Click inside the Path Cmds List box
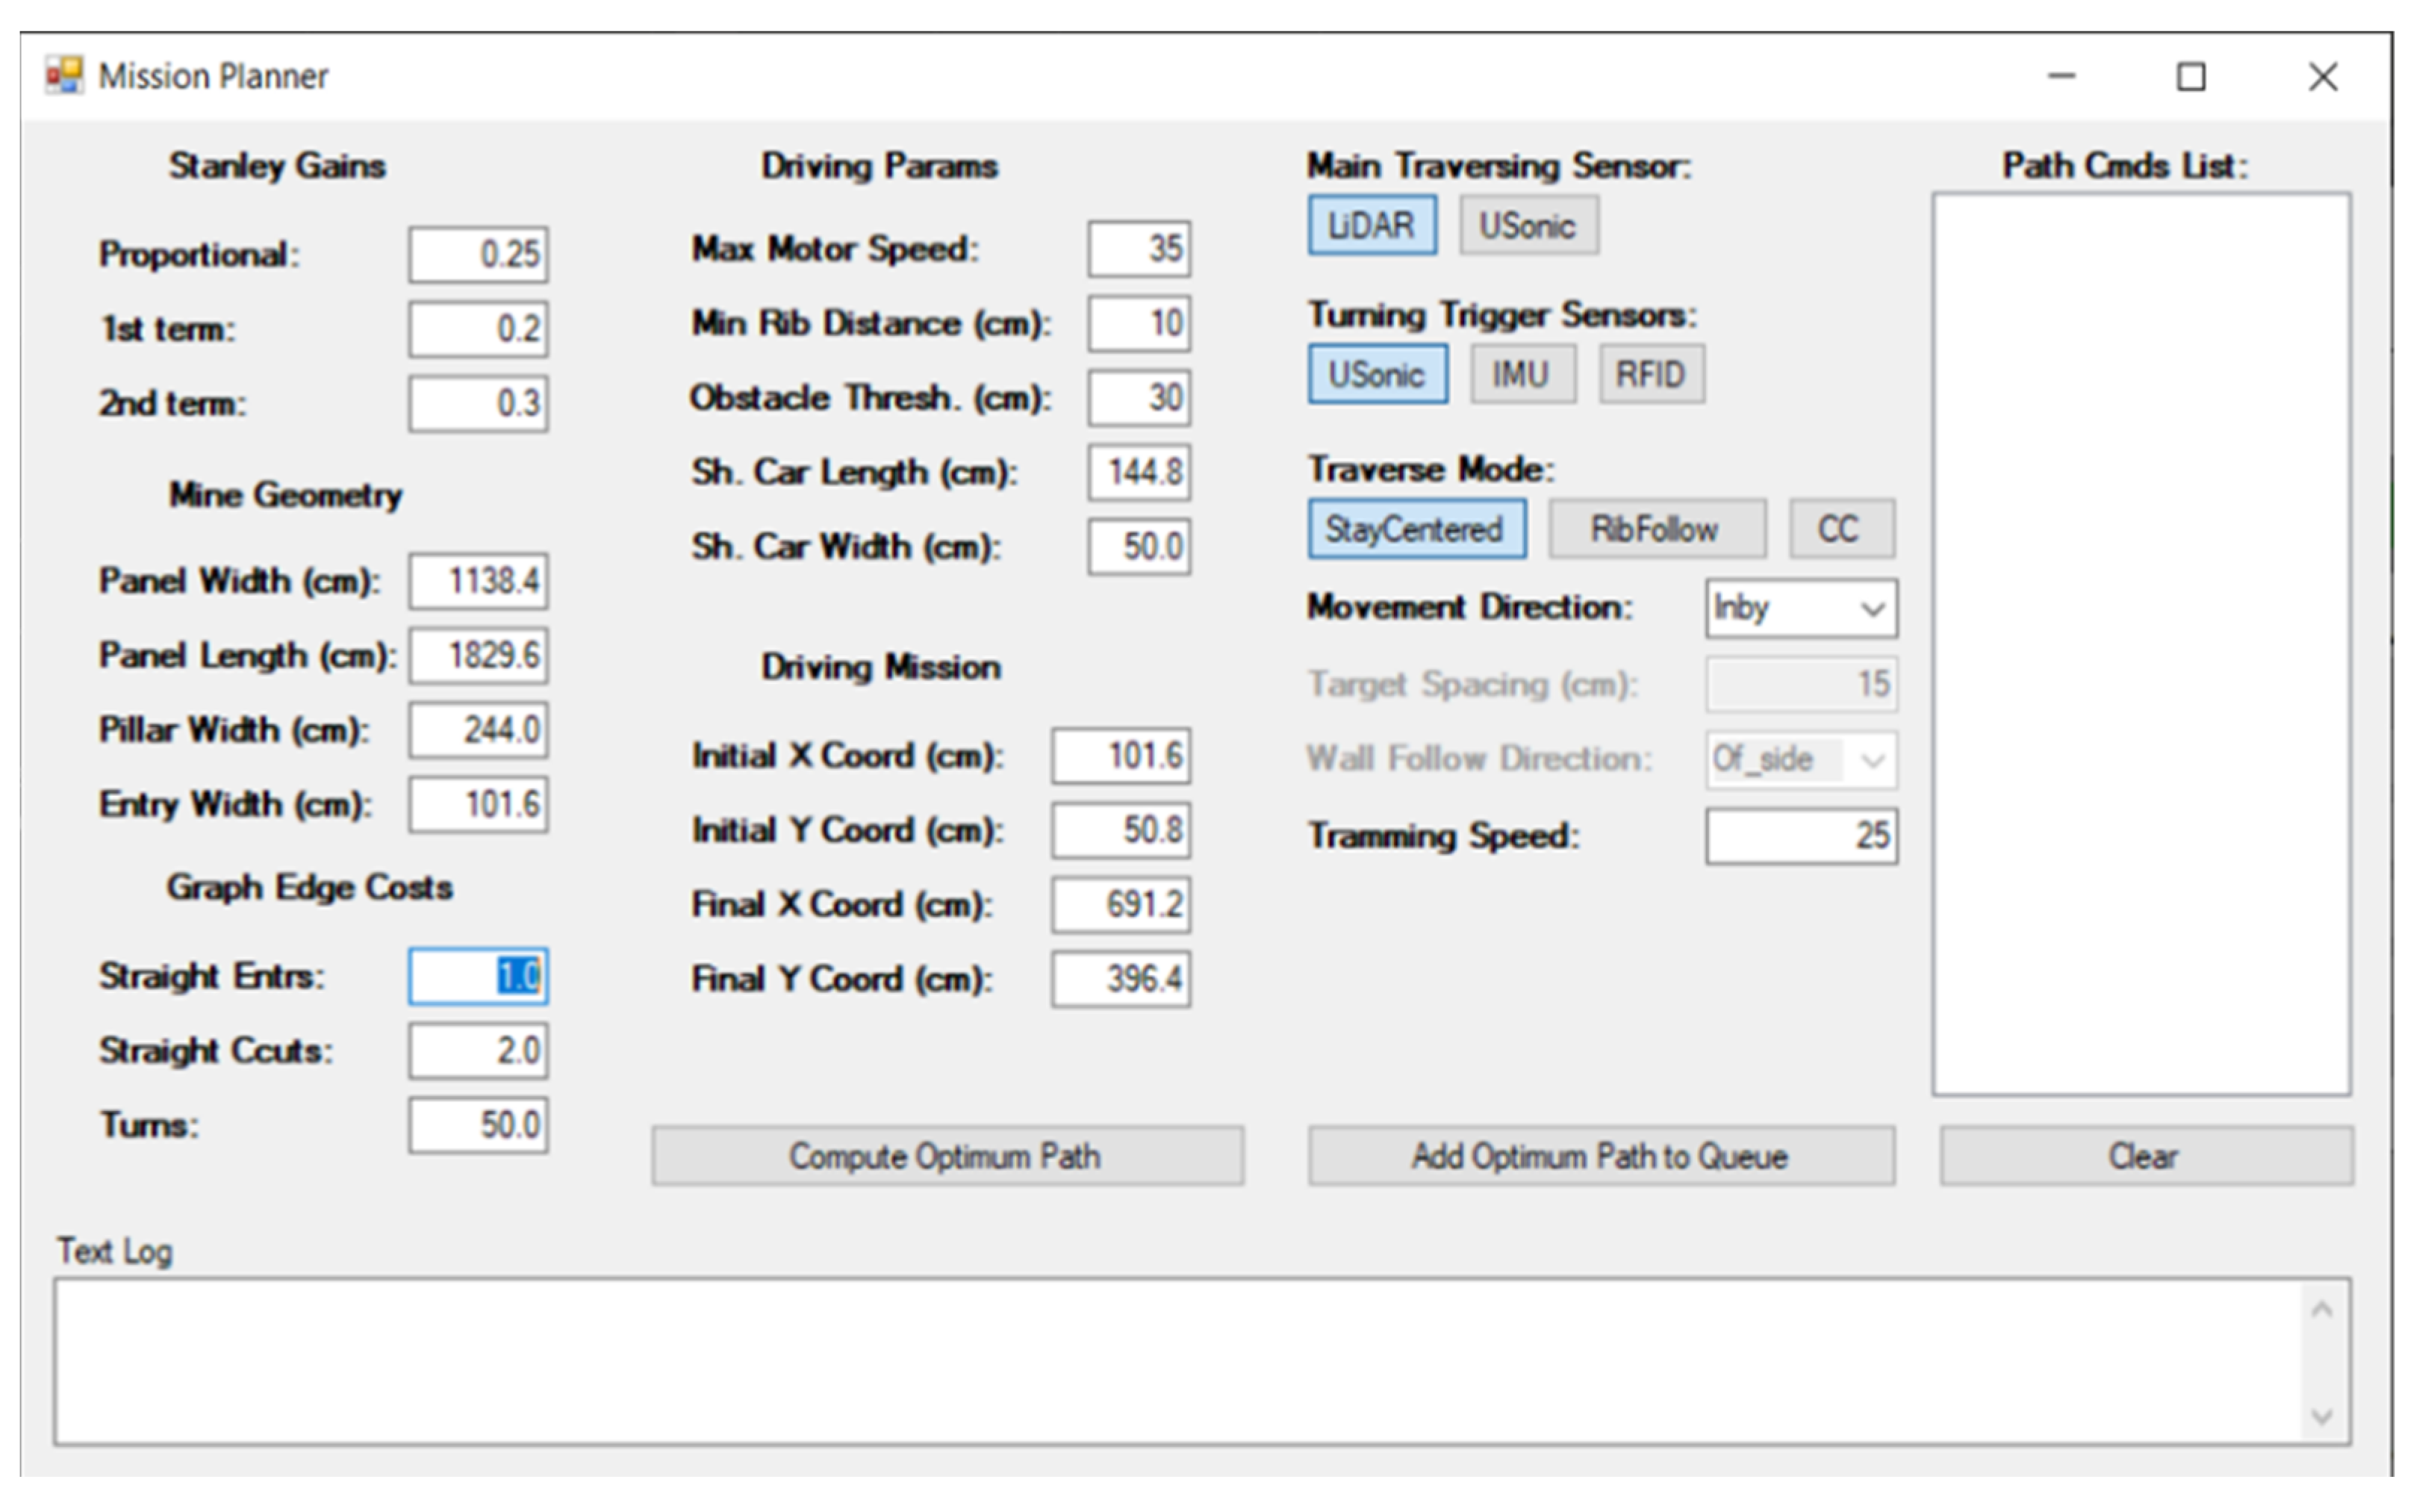The height and width of the screenshot is (1512, 2431). pos(2140,644)
